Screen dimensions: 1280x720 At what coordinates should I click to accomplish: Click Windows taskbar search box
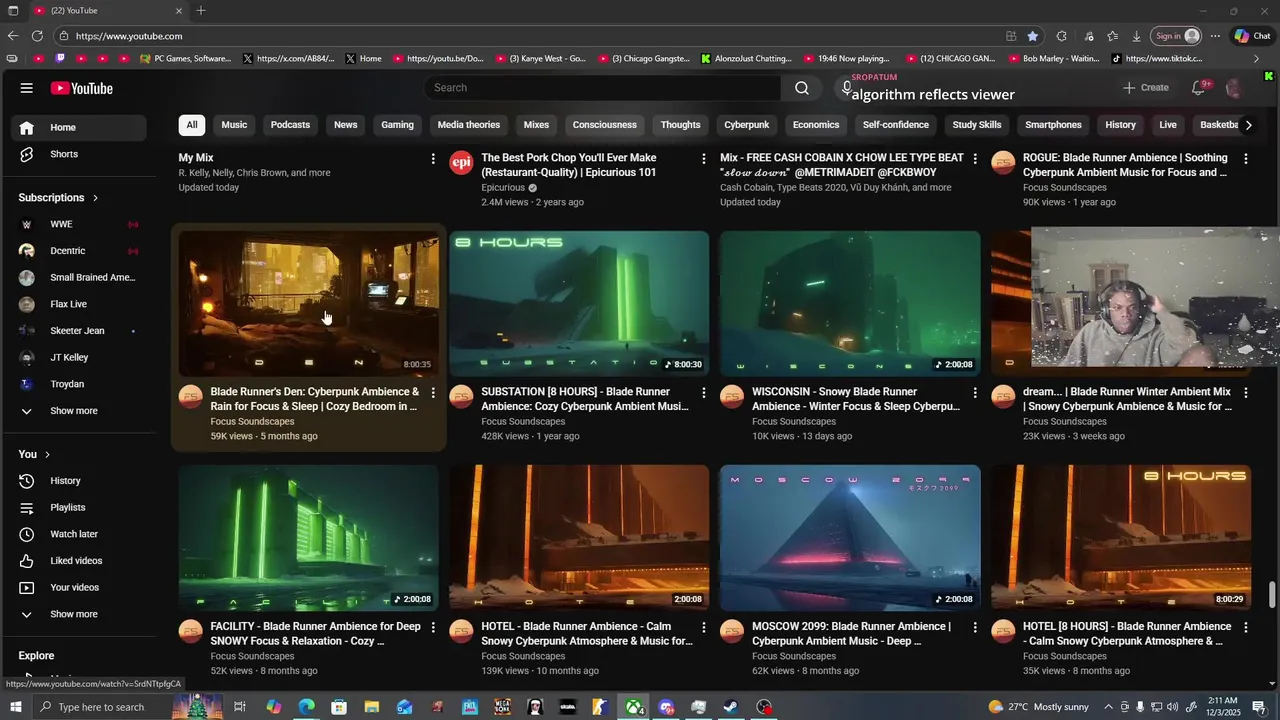pos(100,707)
